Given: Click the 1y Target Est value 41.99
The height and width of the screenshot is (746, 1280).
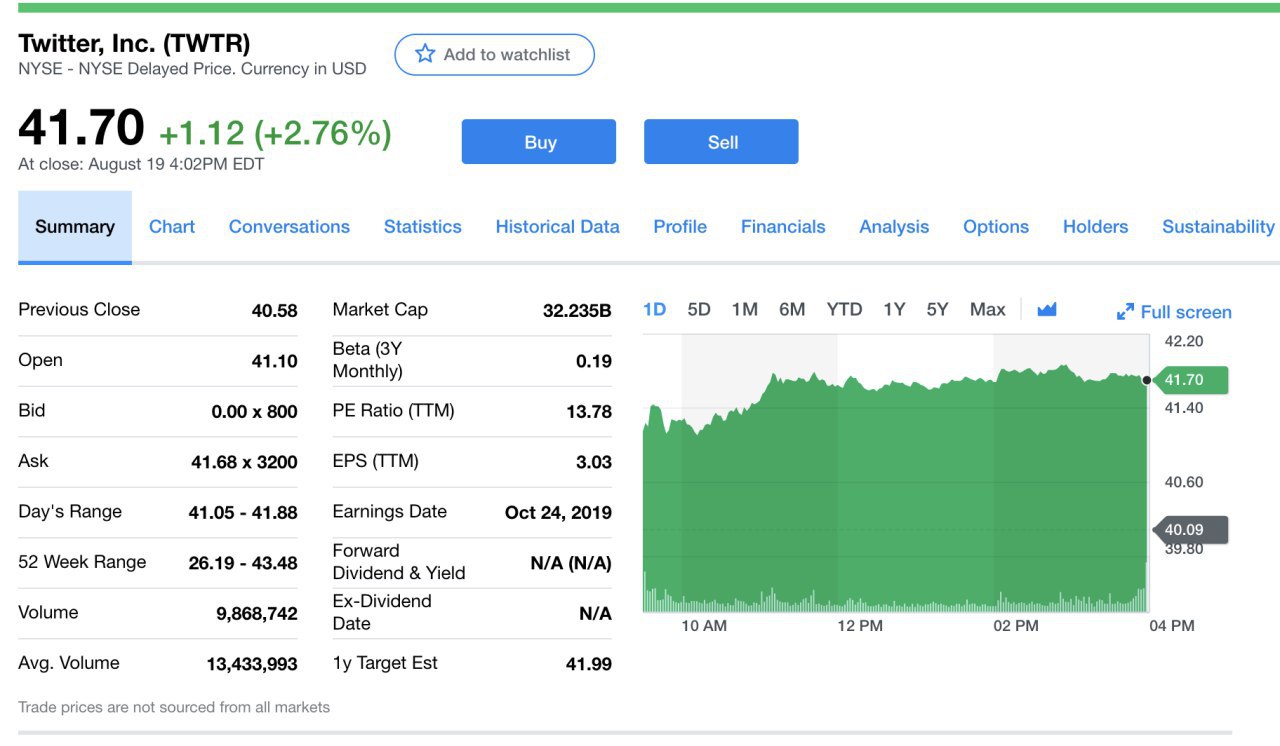Looking at the screenshot, I should tap(589, 664).
